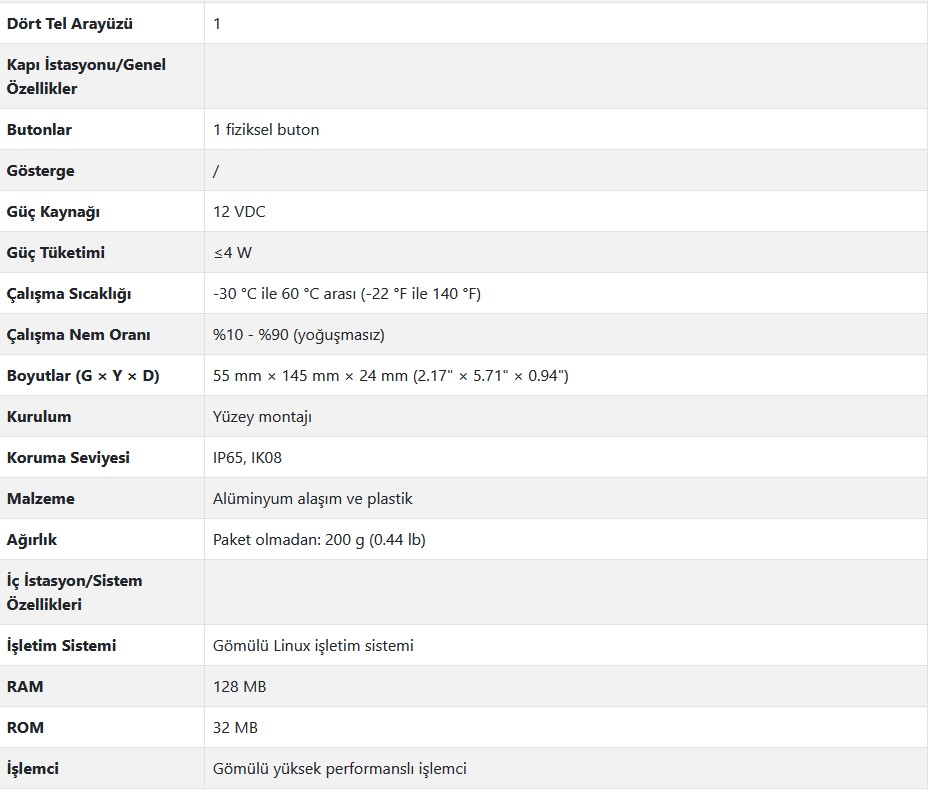This screenshot has height=790, width=933.
Task: Select the 'Paket olmadan: 200 g' weight text
Action: [289, 540]
